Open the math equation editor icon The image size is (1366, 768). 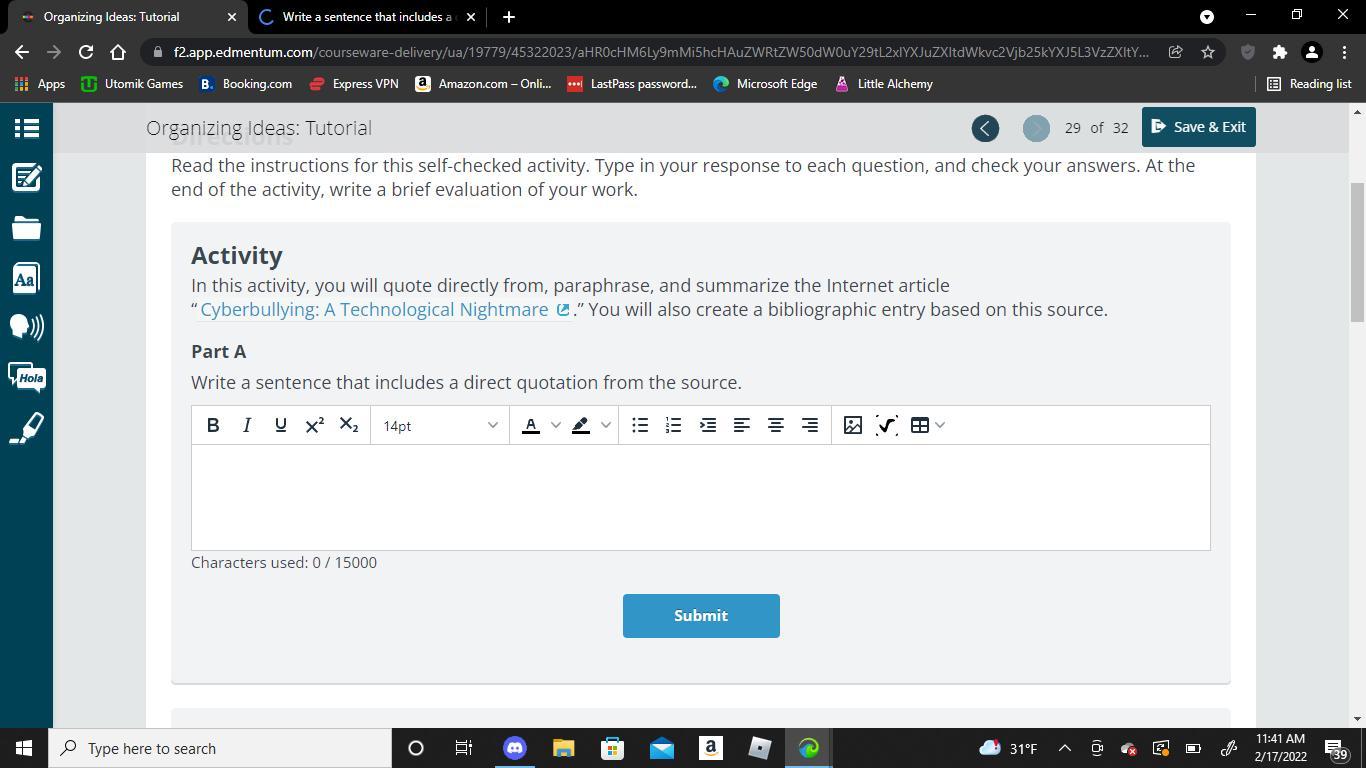pos(886,425)
